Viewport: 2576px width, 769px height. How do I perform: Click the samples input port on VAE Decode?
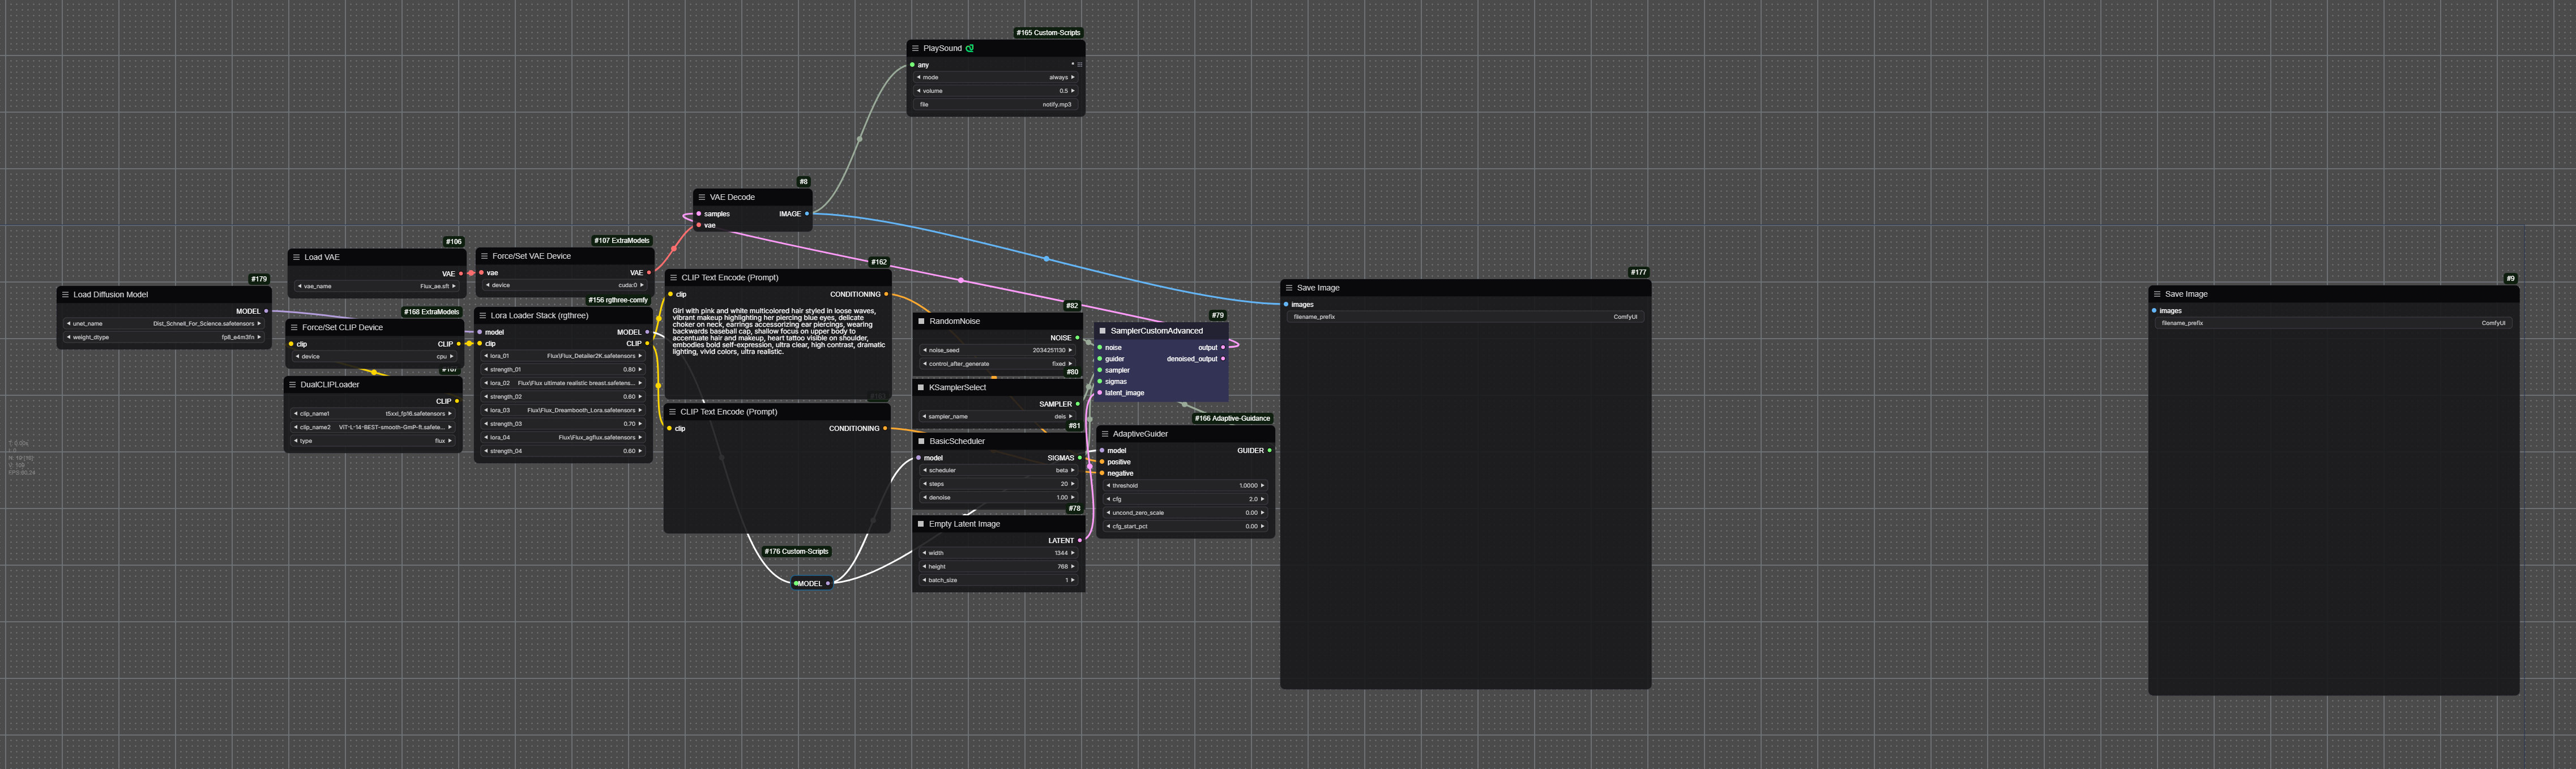699,214
